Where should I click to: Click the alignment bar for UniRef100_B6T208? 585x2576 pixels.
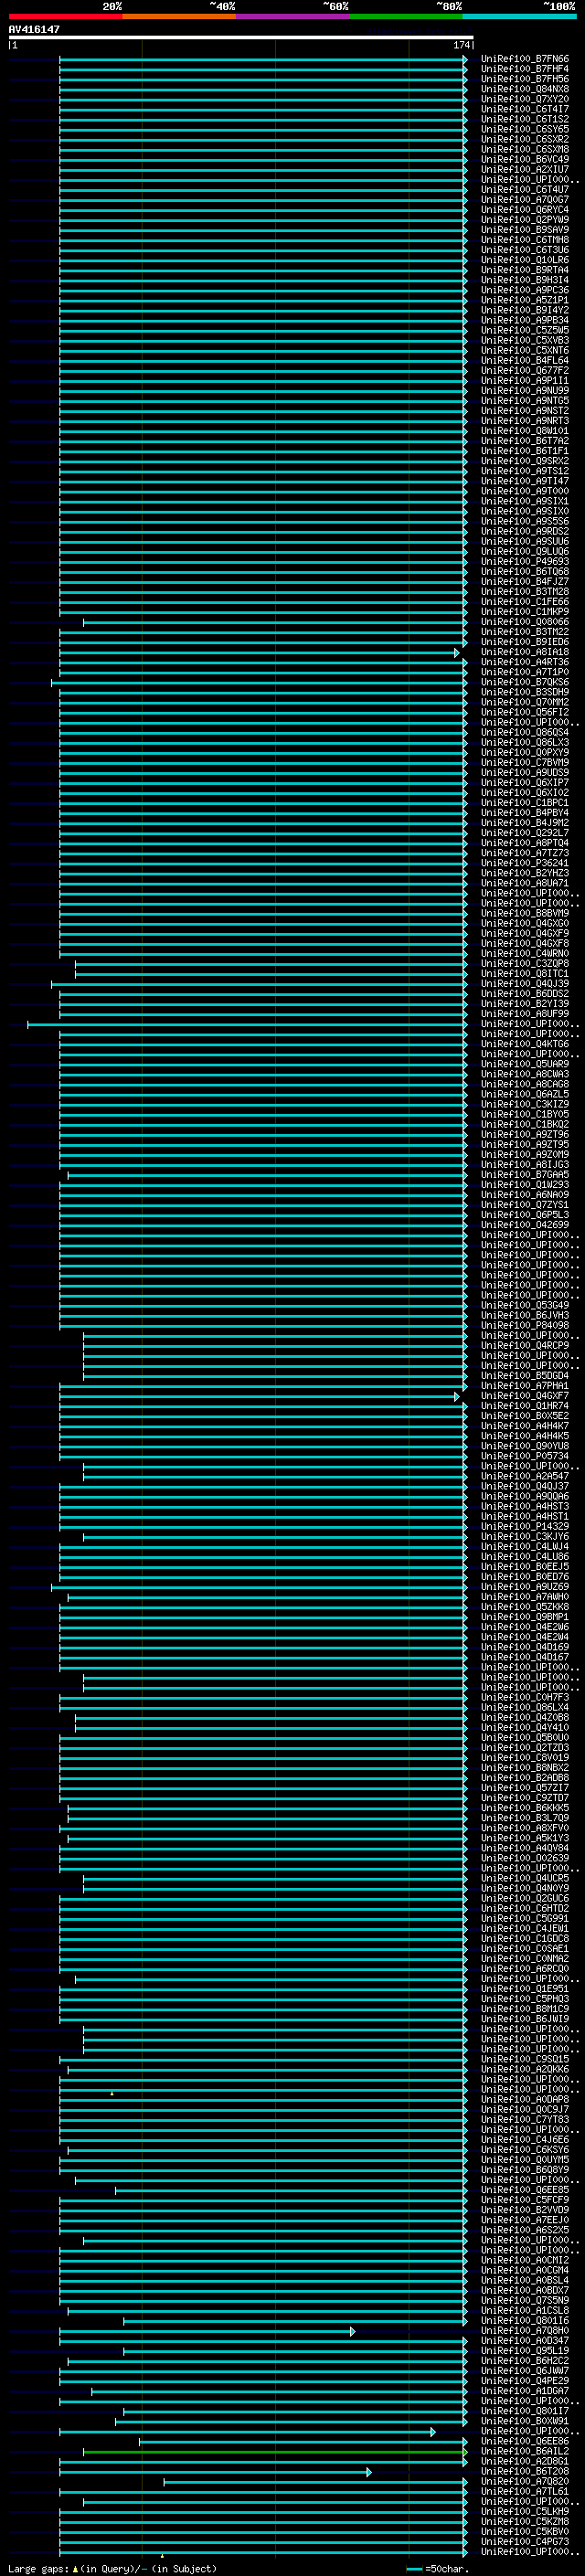(215, 2471)
